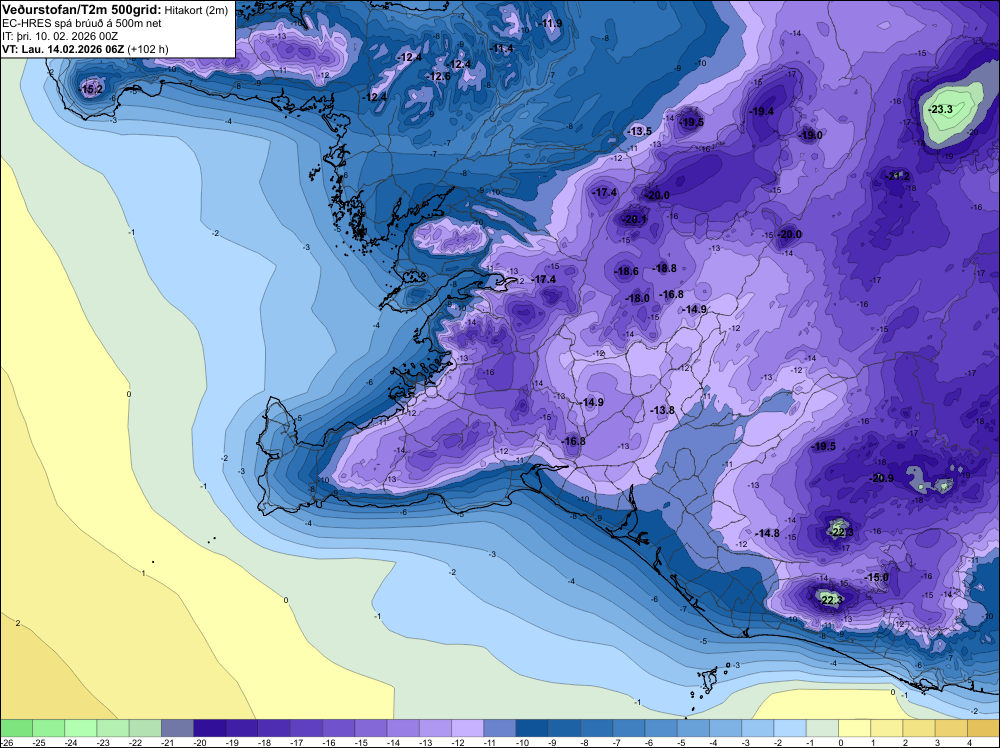Viewport: 1000px width, 748px height.
Task: Click the -23.3 temperature value on the map
Action: pos(941,109)
